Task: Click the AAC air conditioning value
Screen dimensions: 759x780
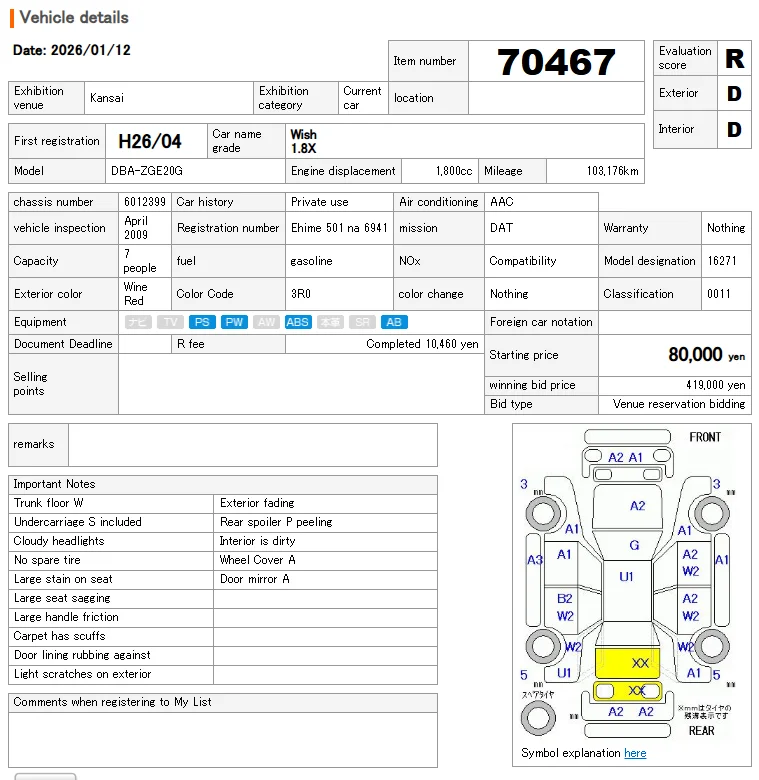Action: (x=501, y=202)
